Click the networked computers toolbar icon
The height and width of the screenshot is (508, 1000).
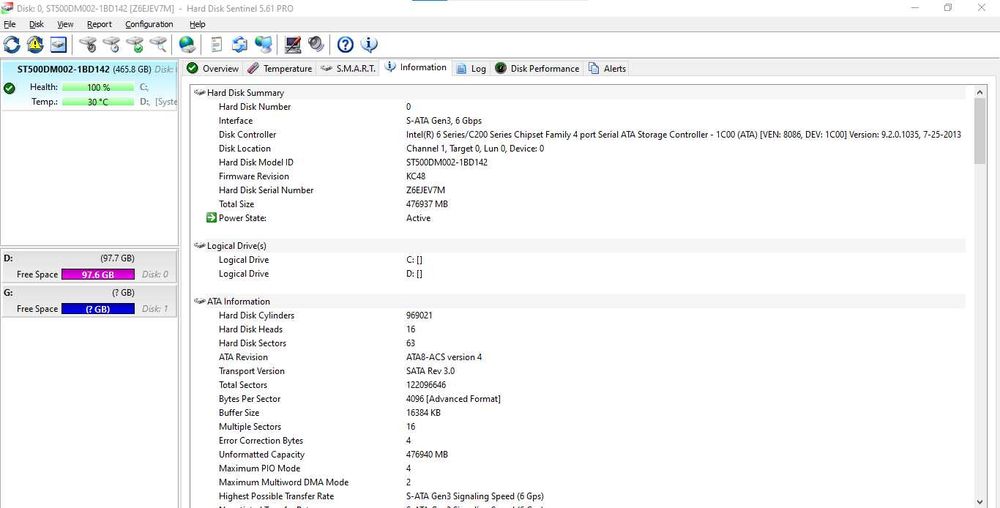click(263, 45)
